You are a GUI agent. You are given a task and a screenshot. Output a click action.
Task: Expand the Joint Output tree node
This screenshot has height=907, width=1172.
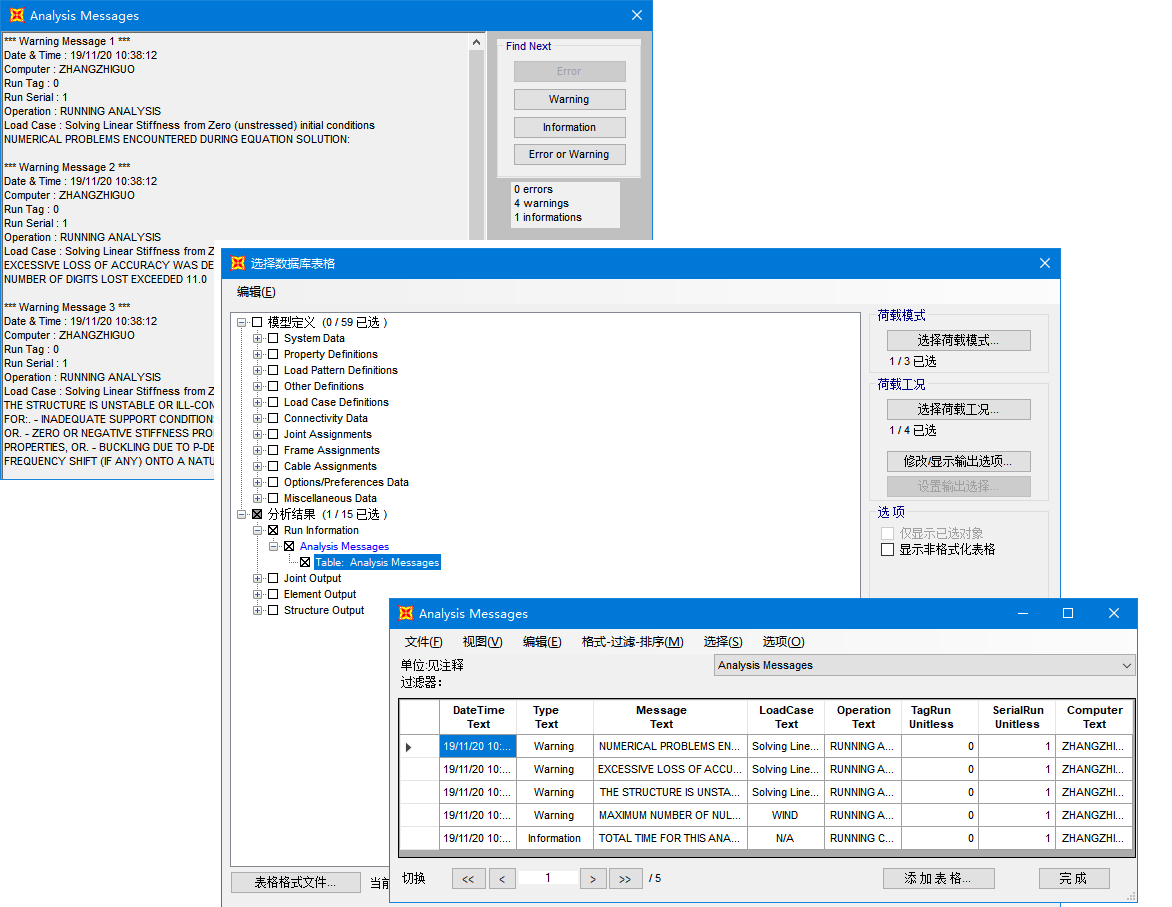[x=257, y=578]
